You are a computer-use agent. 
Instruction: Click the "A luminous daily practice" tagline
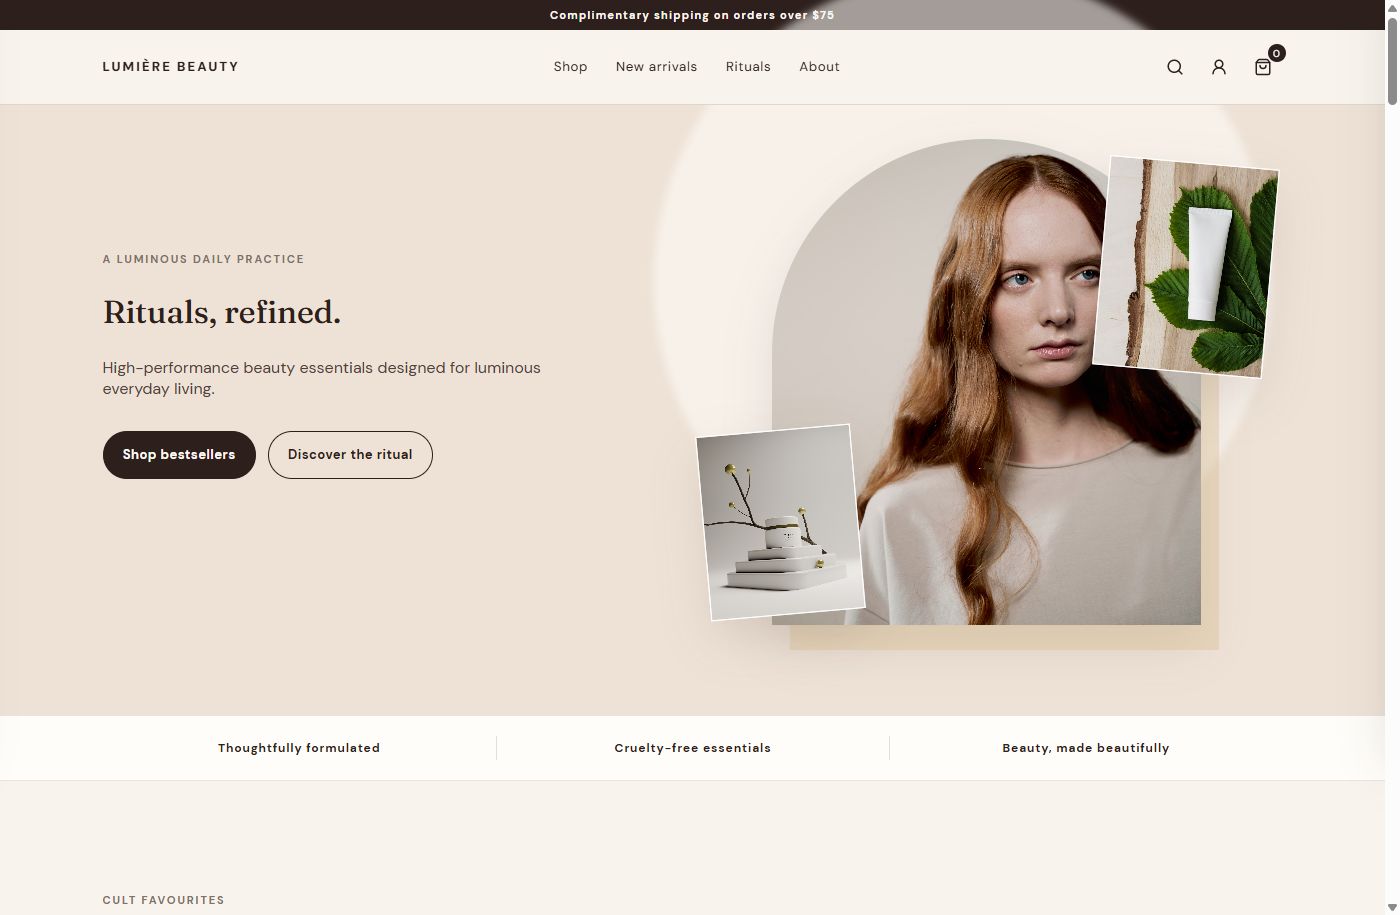203,259
